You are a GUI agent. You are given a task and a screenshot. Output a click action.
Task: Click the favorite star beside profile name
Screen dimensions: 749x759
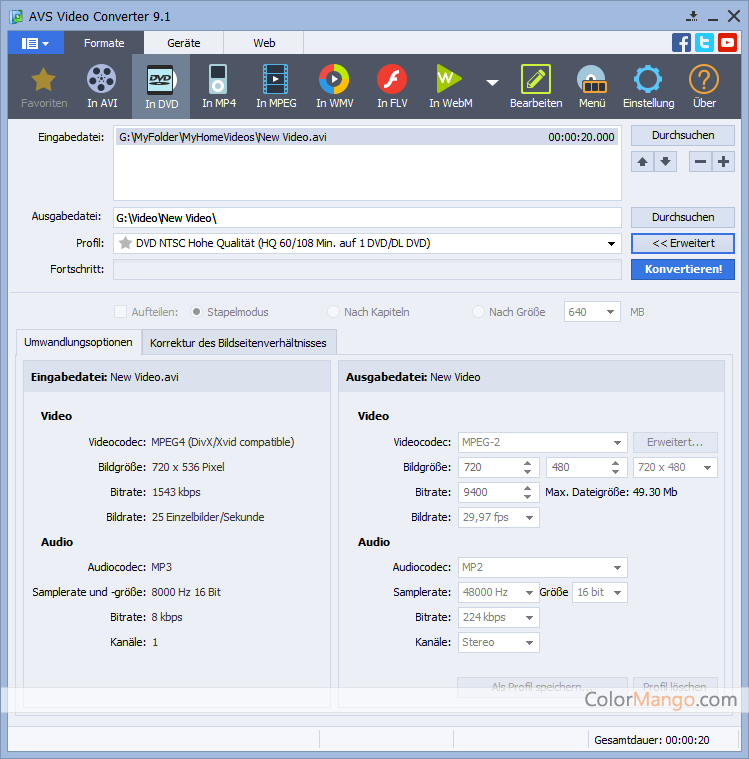click(x=125, y=243)
